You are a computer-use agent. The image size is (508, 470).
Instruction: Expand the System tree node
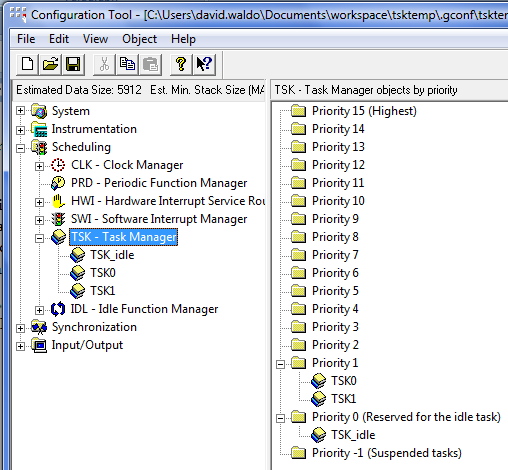click(20, 111)
